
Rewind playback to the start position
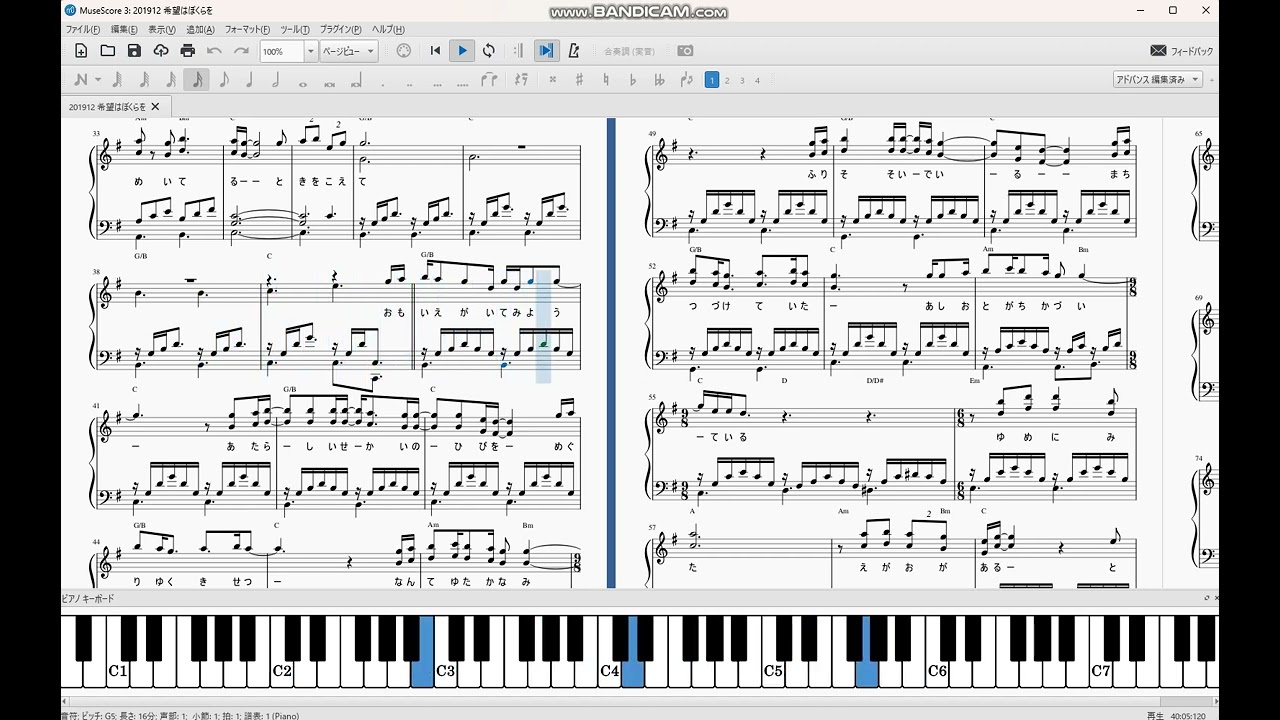click(435, 51)
